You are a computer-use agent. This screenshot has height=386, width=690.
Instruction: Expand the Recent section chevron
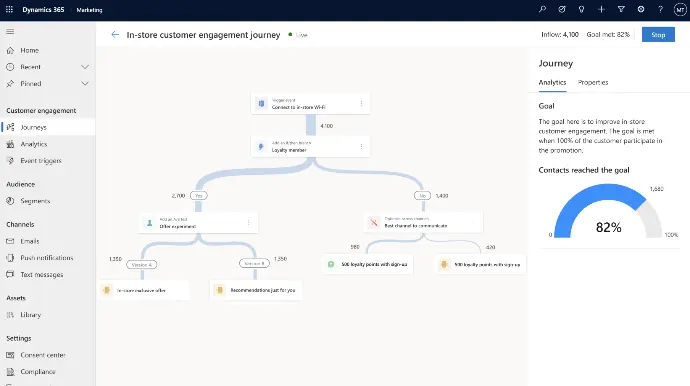click(x=85, y=67)
